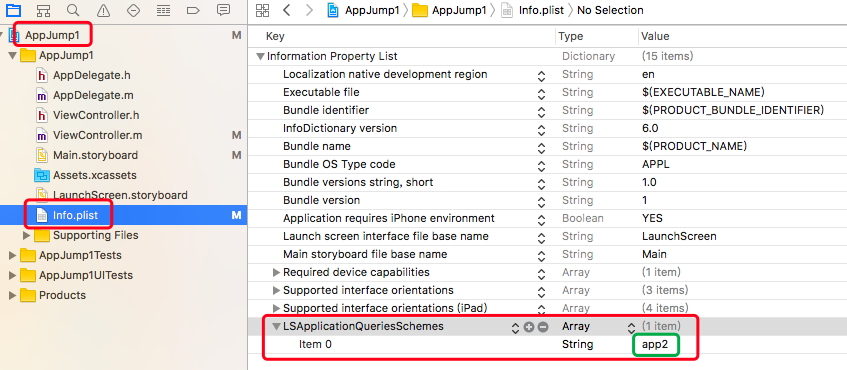Show the Breakpoint navigator icon
The width and height of the screenshot is (847, 370).
193,10
